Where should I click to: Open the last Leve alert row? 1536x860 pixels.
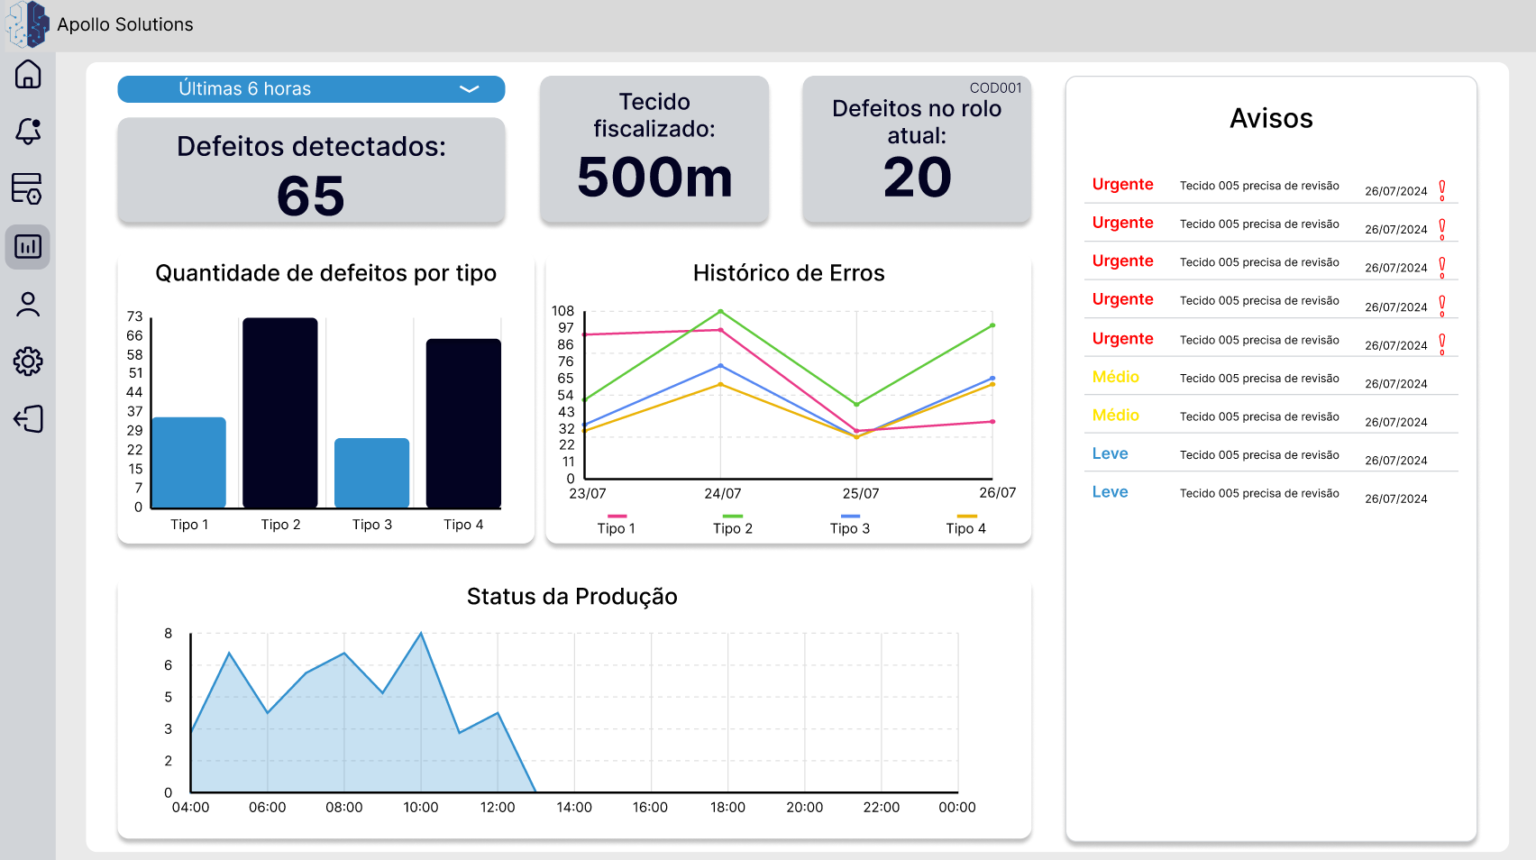point(1271,493)
